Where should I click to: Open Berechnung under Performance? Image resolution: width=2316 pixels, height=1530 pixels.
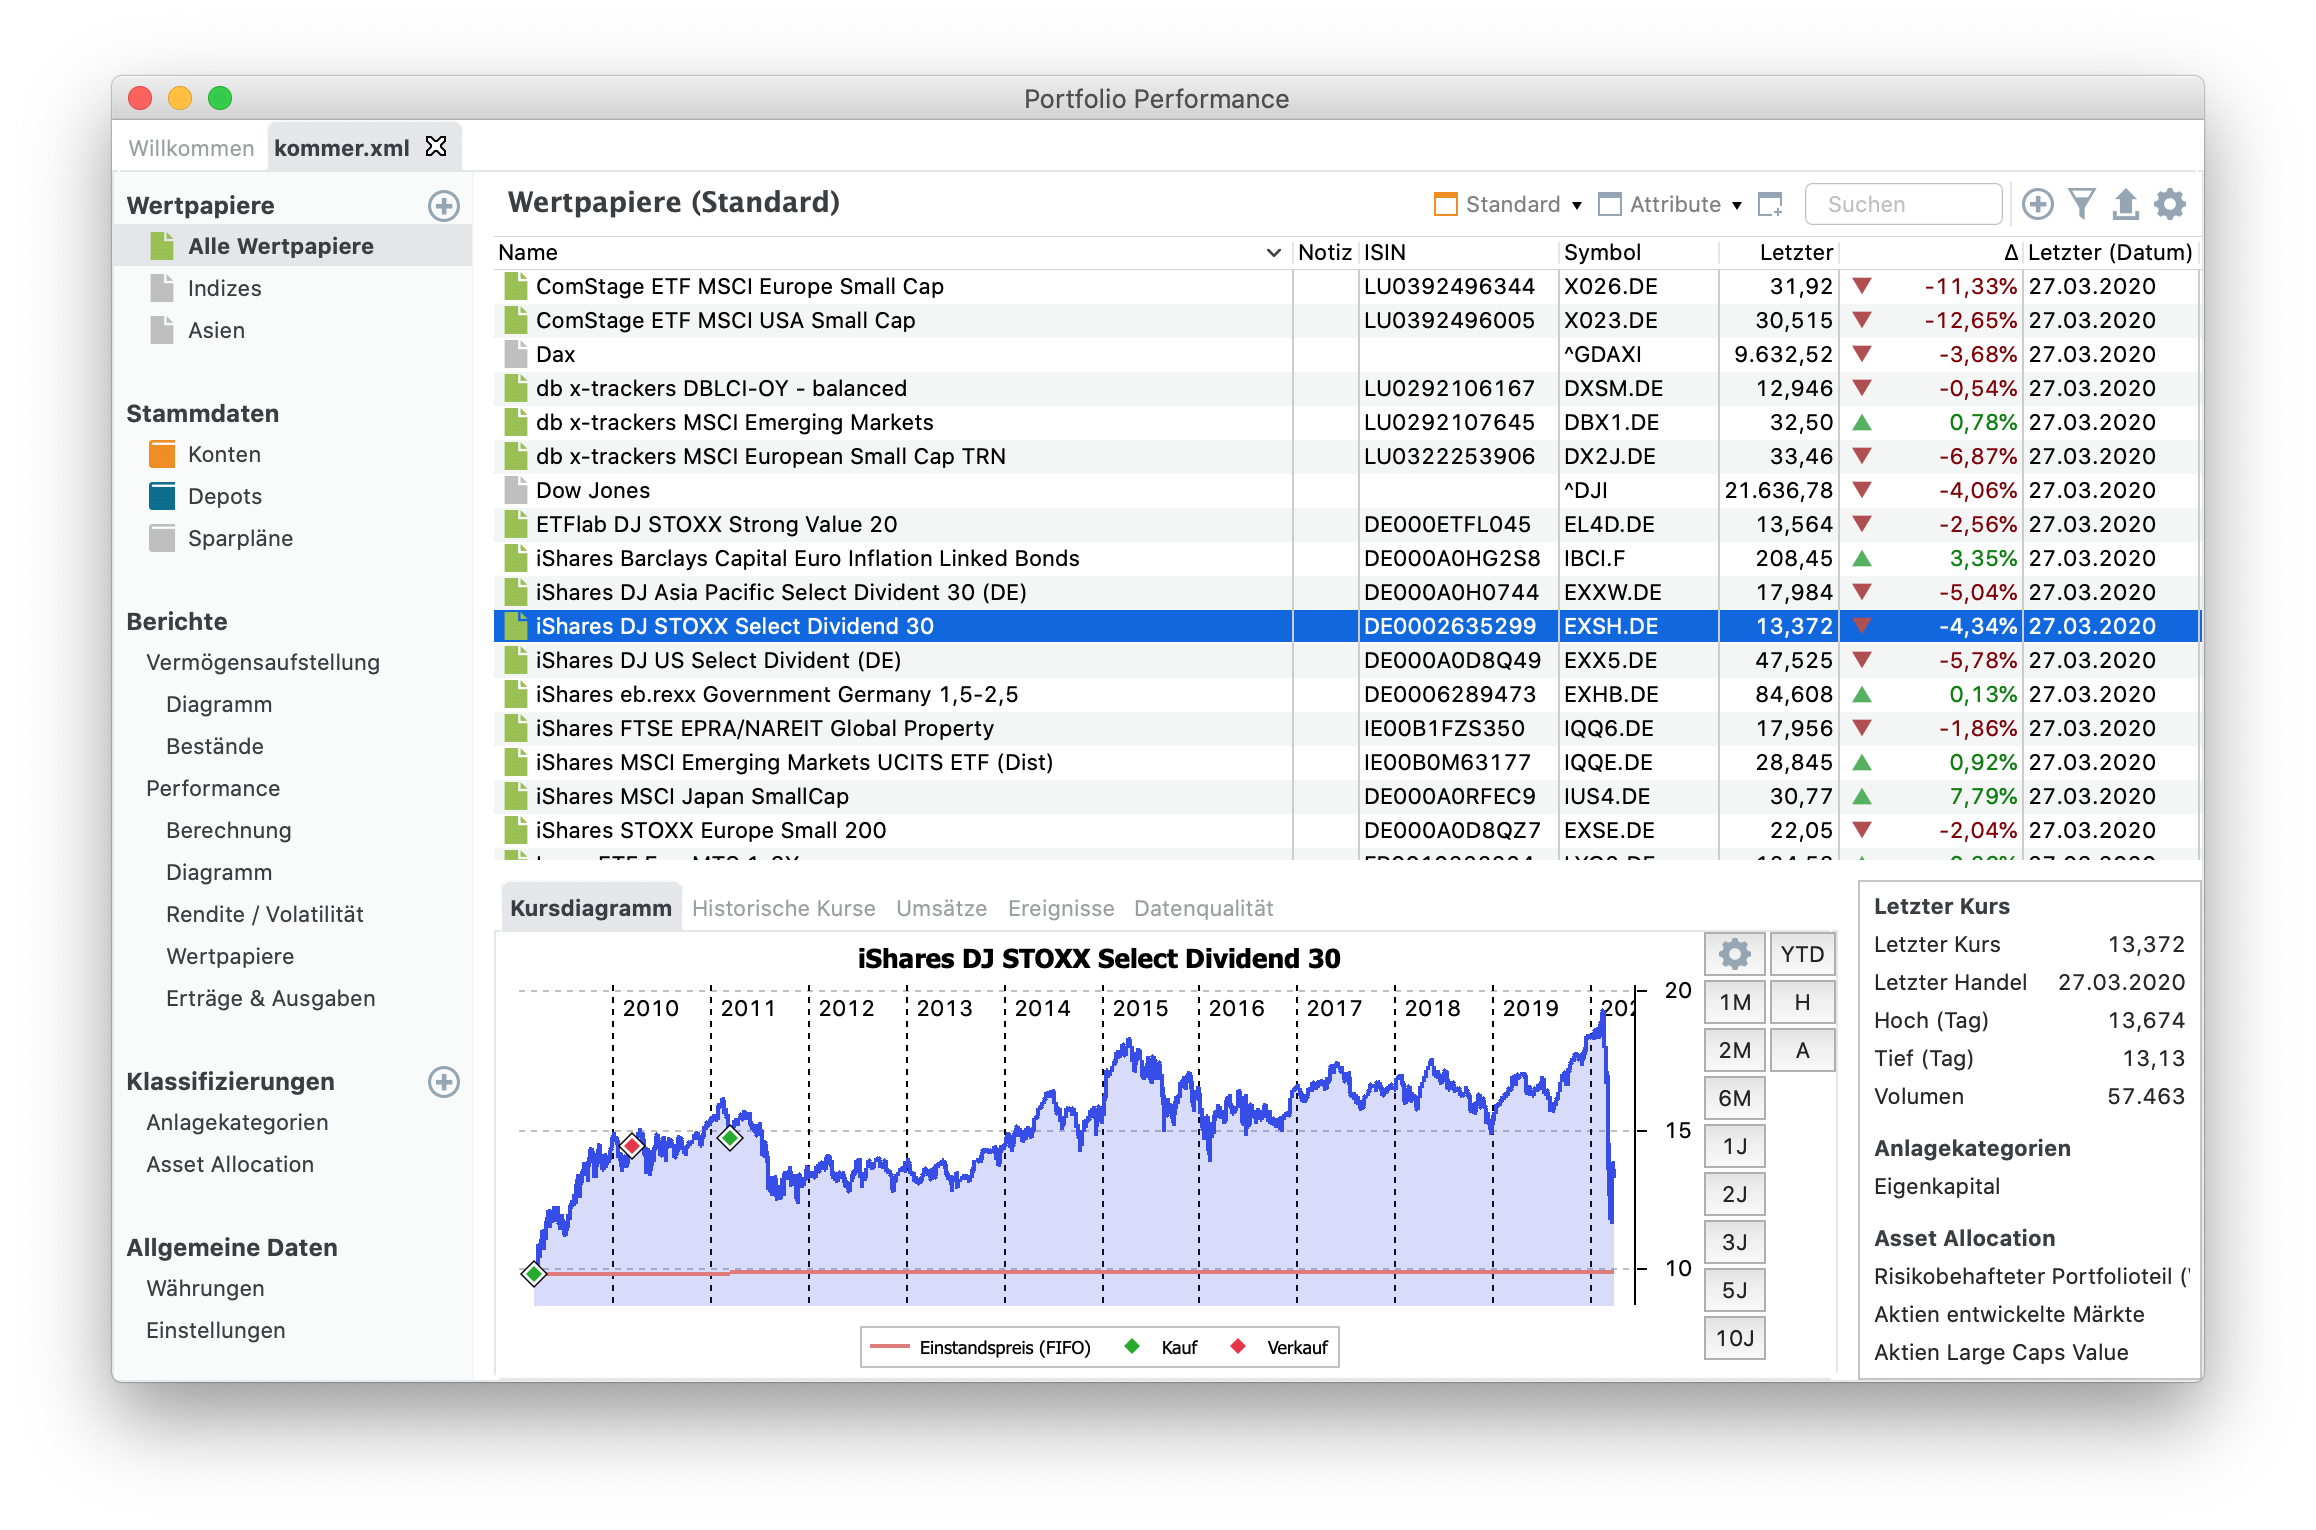click(228, 830)
